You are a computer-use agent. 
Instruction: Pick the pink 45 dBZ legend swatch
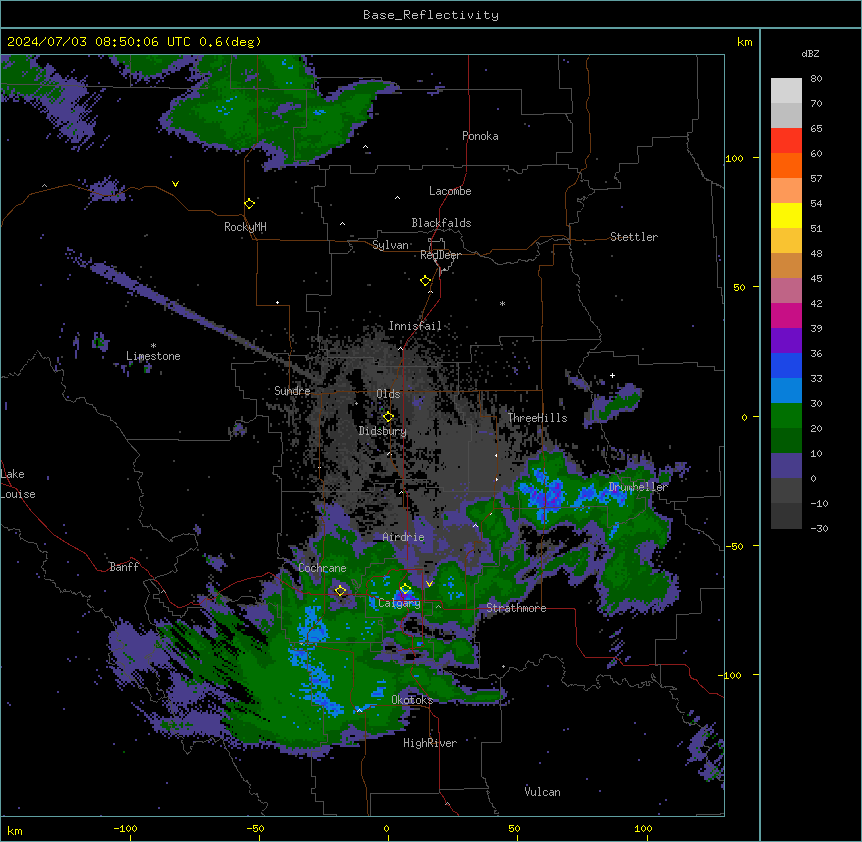(x=786, y=290)
